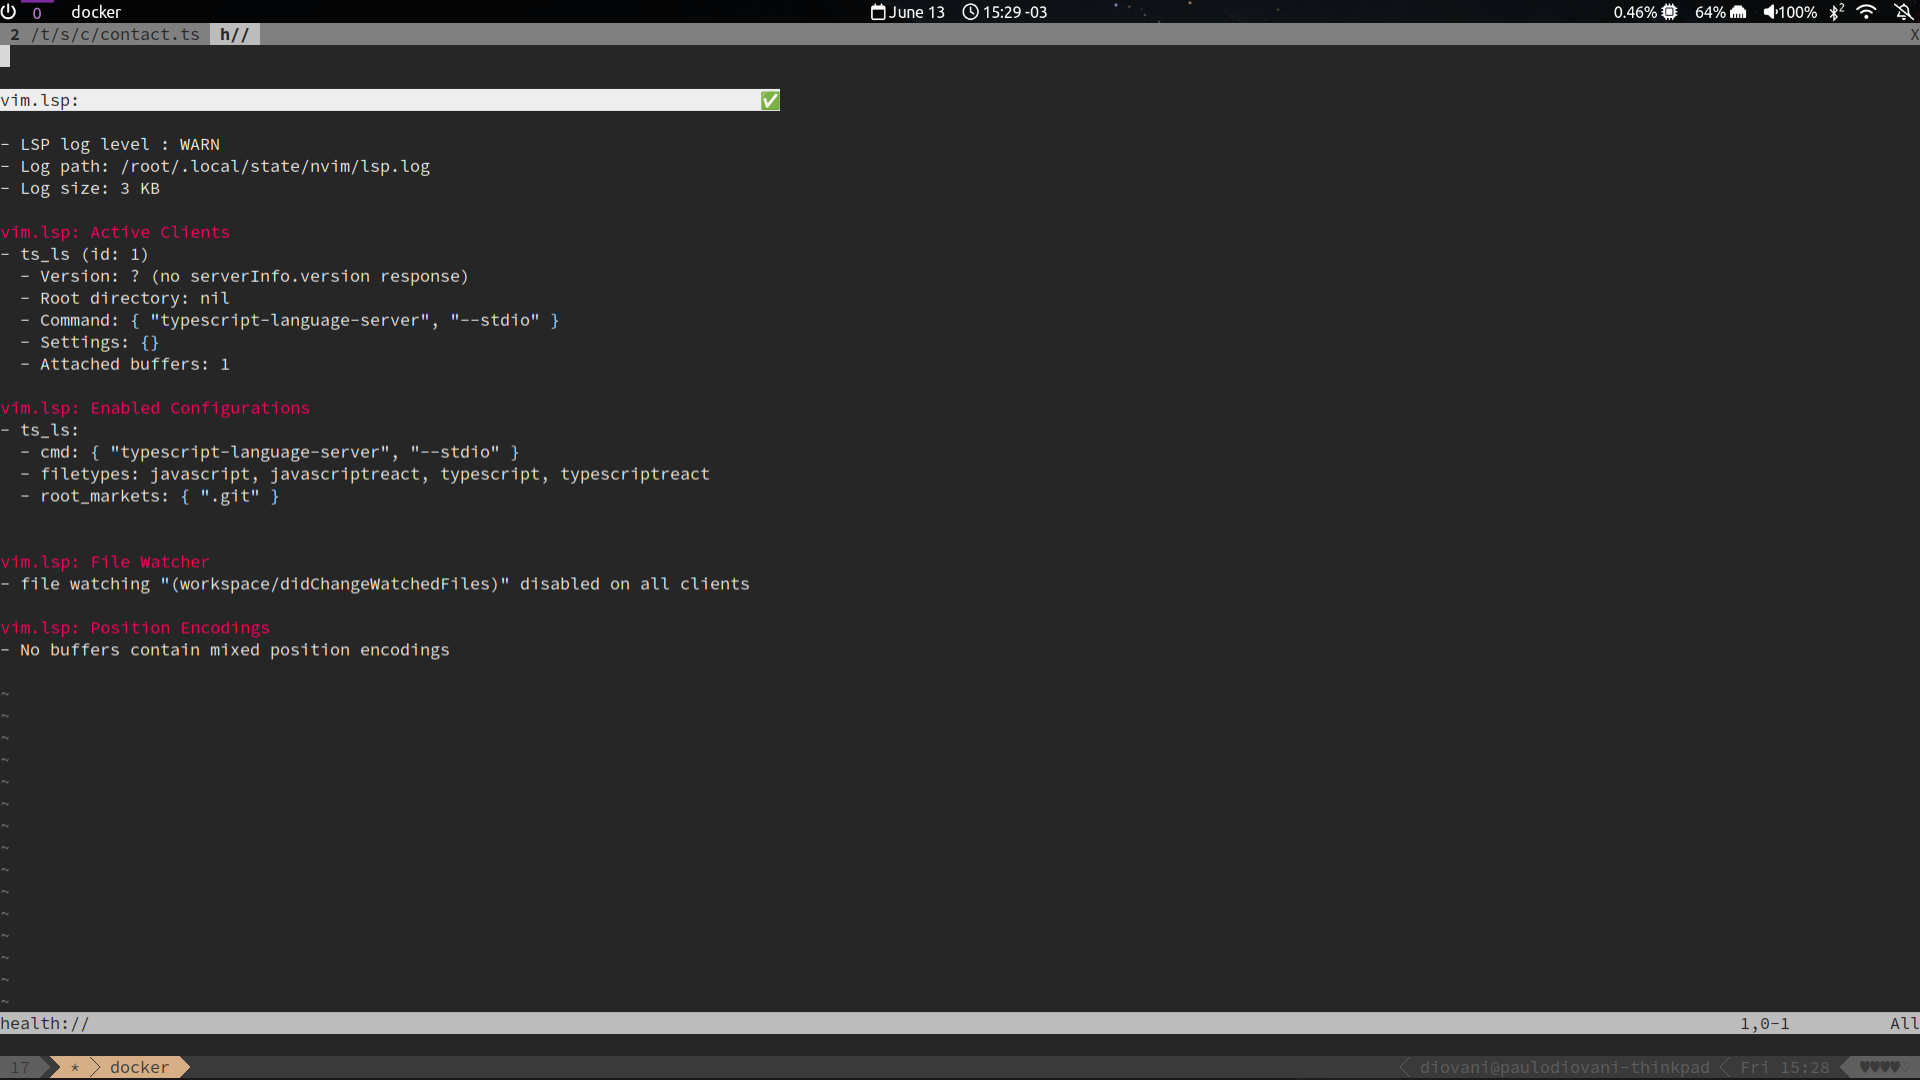Click the 'vim.lsp: Enabled Configurations' heading
Screen dimensions: 1920x1080
click(x=155, y=408)
